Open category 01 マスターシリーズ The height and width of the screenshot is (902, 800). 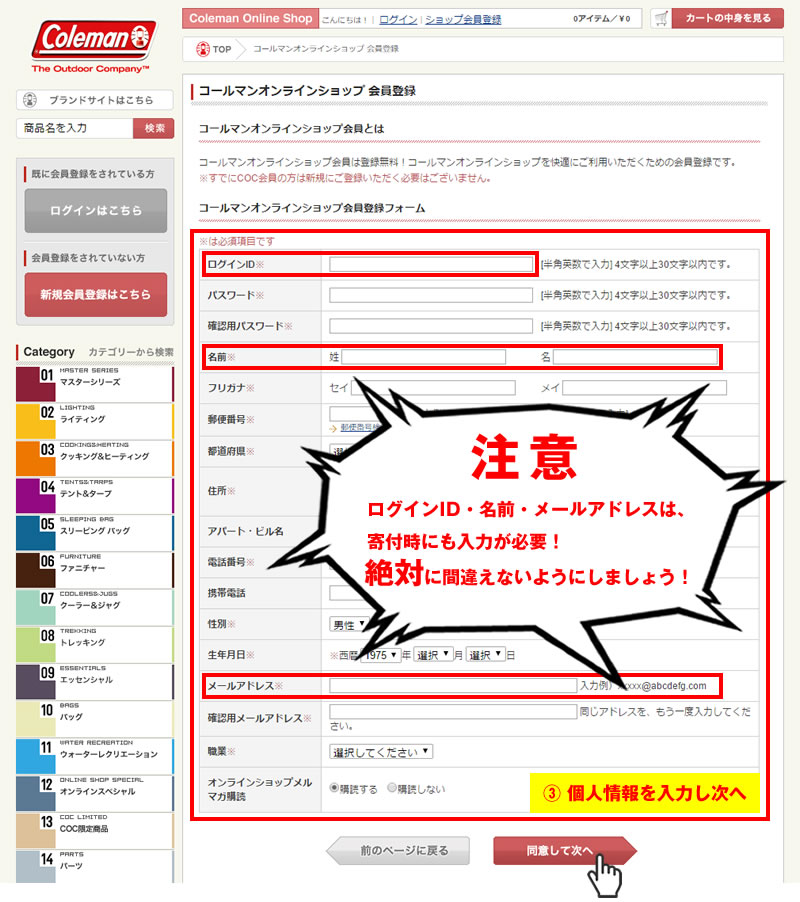(95, 384)
